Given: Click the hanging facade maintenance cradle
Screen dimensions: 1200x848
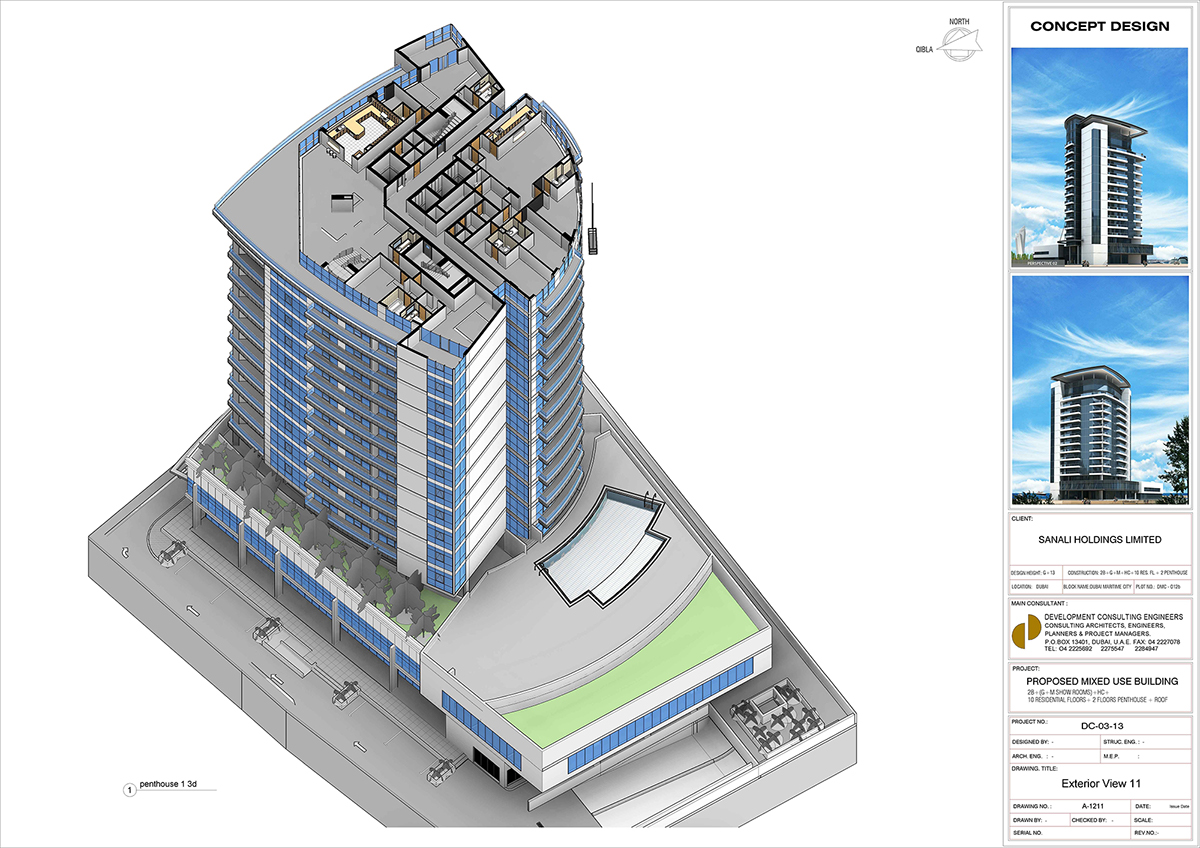Looking at the screenshot, I should click(594, 238).
